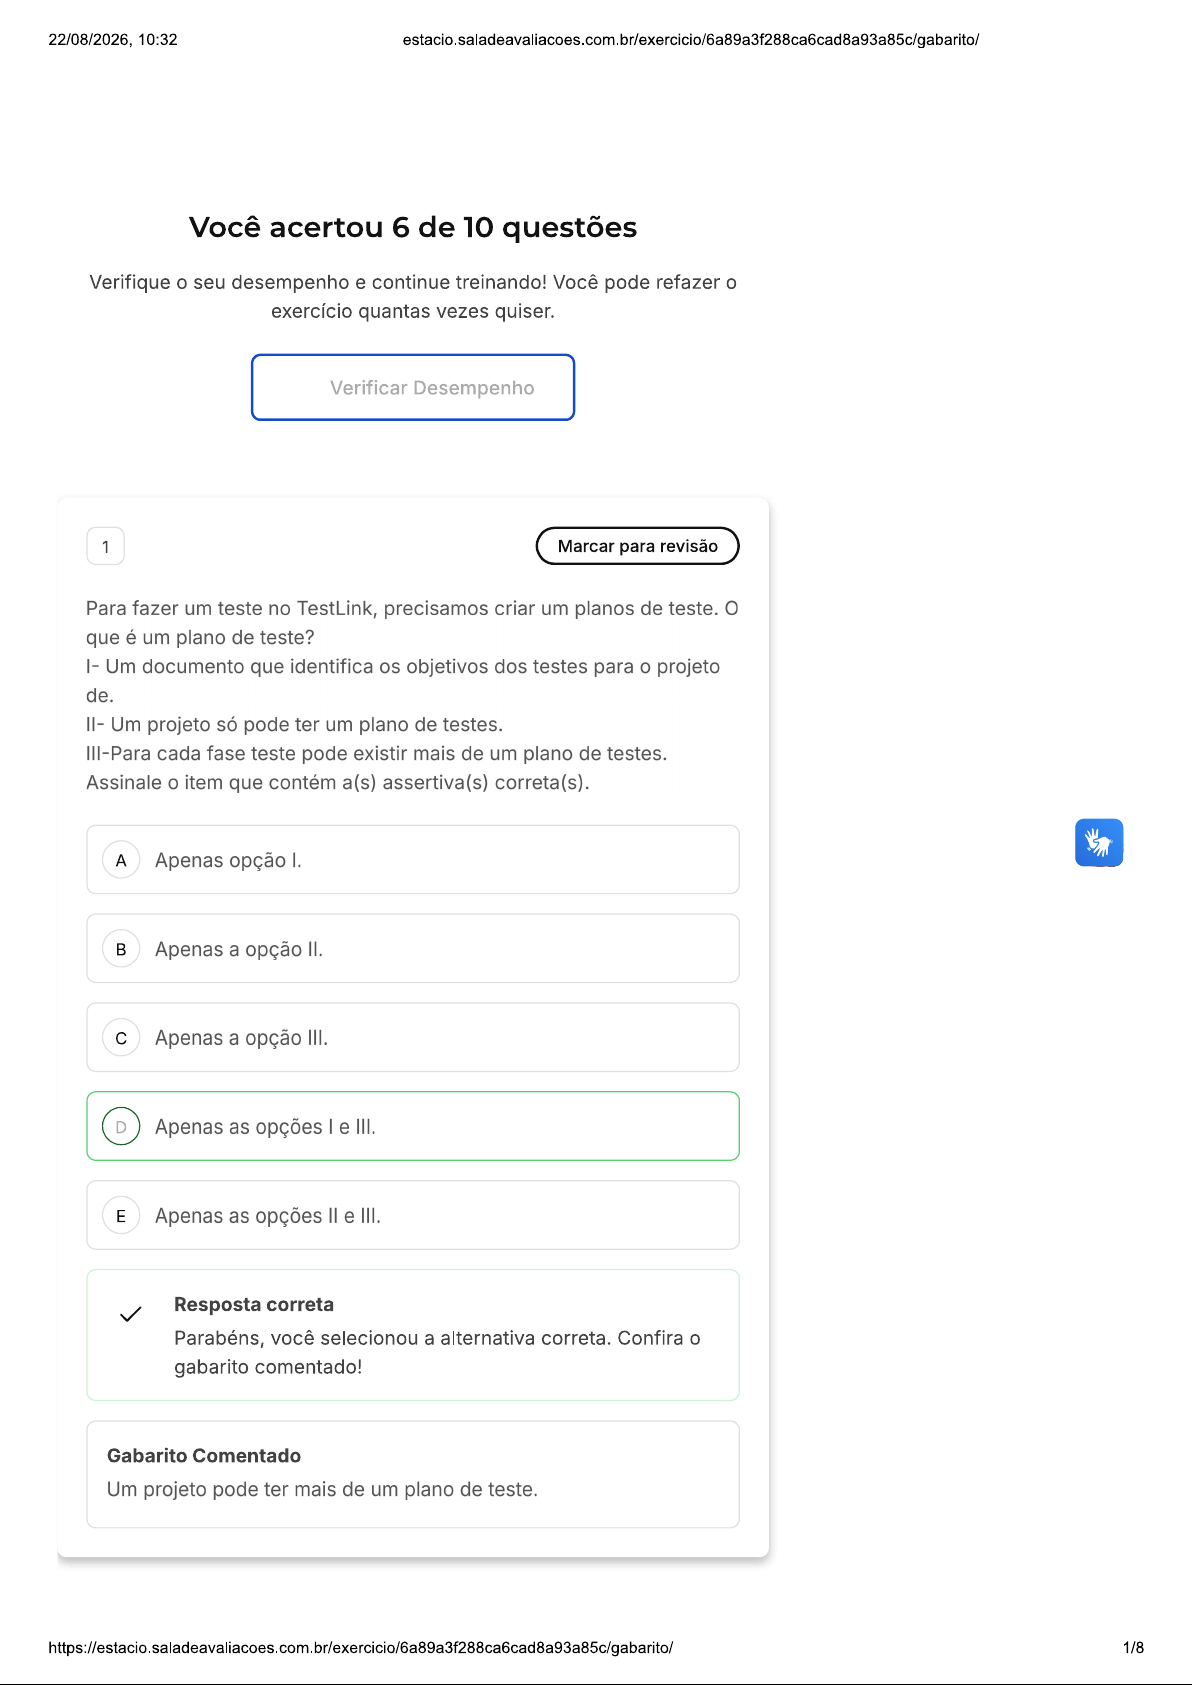The height and width of the screenshot is (1685, 1192).
Task: Select the circle letter E option
Action: click(x=121, y=1216)
